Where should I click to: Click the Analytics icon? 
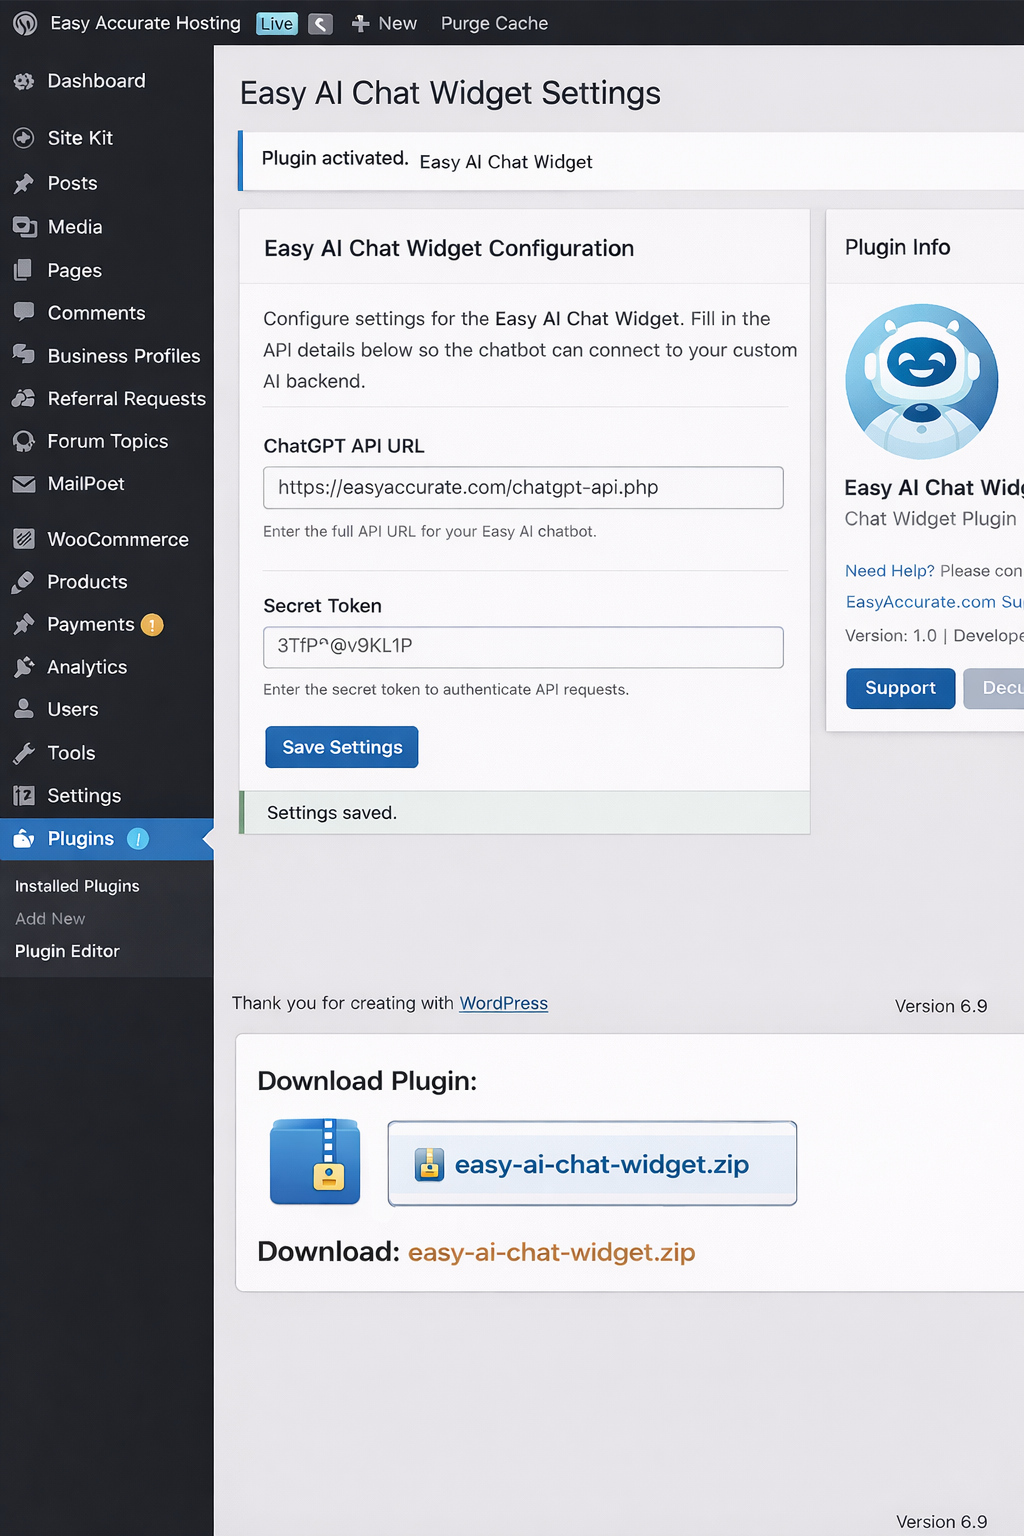click(x=24, y=667)
